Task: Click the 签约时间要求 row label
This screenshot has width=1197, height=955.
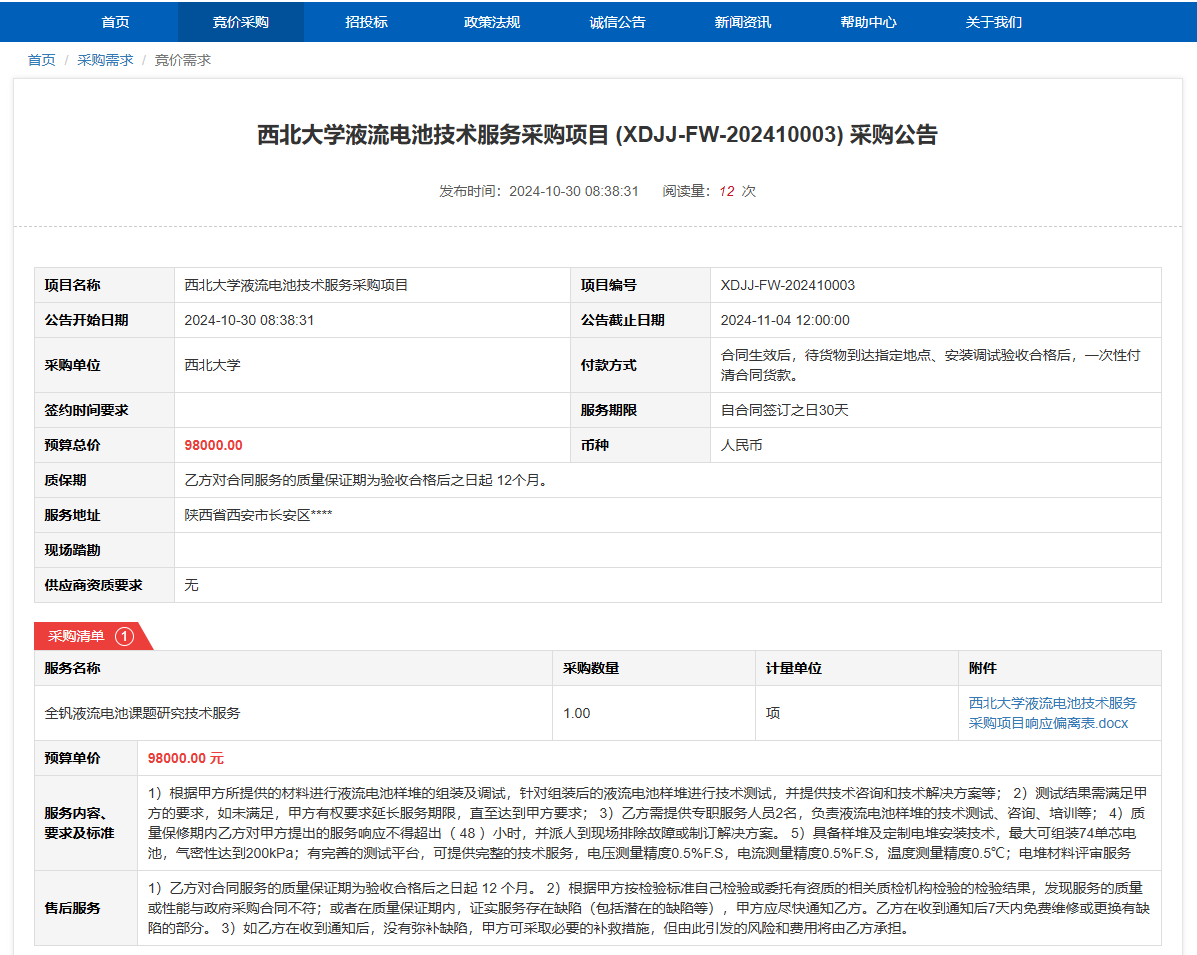Action: [x=86, y=410]
